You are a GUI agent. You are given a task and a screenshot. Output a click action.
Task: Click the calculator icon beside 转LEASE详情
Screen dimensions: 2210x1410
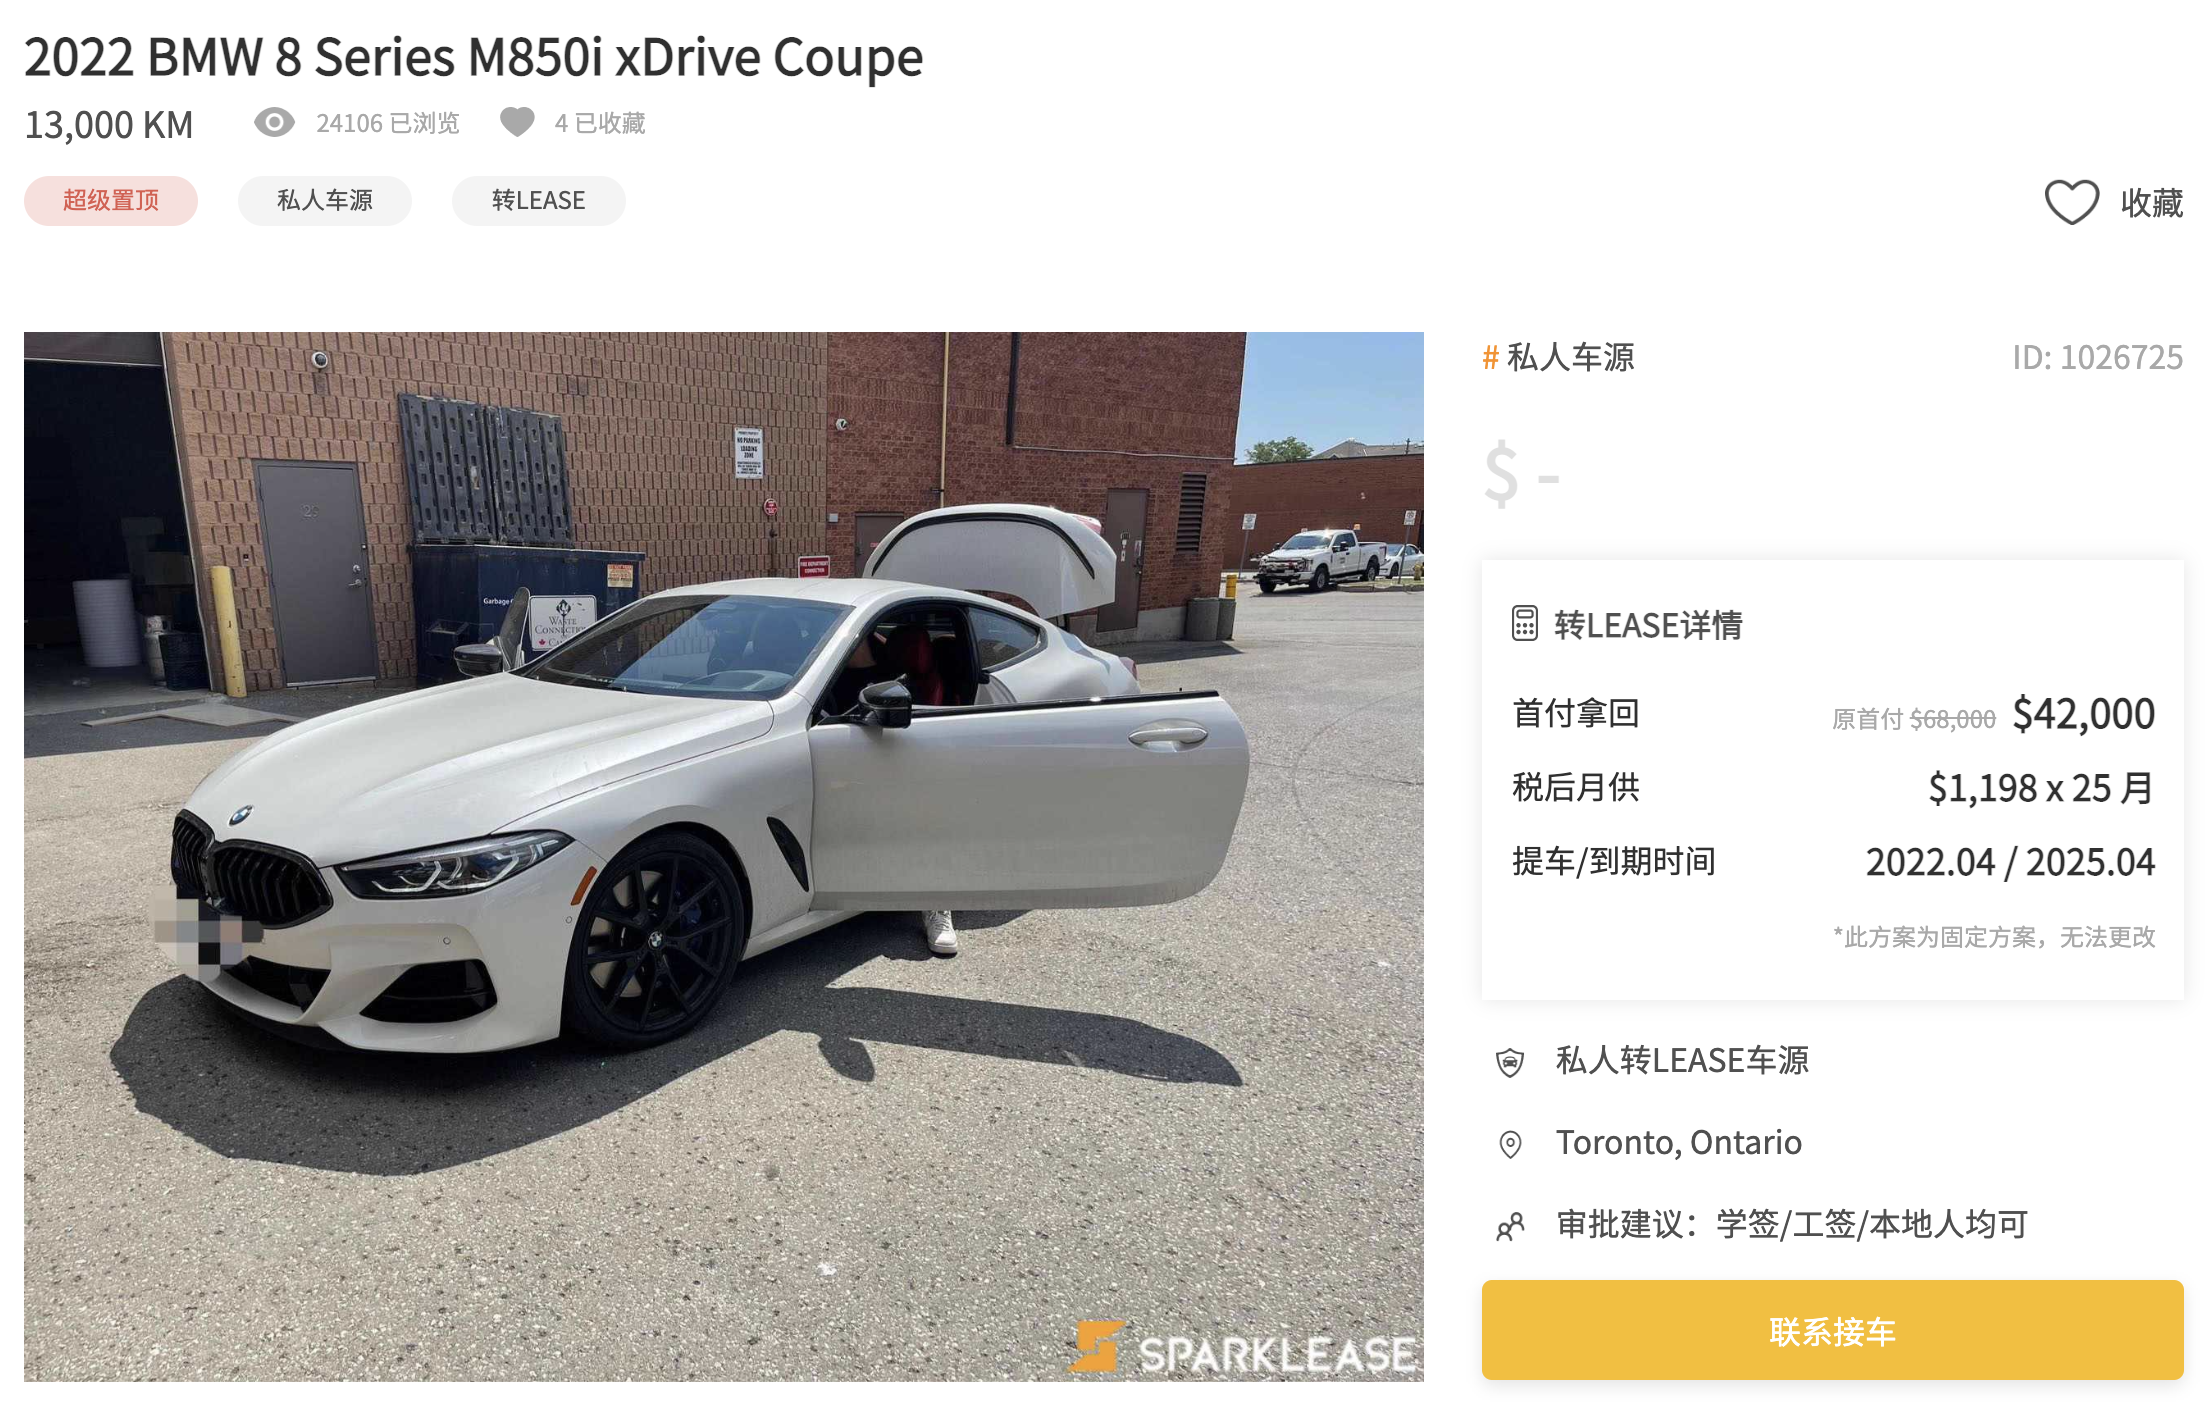point(1524,624)
